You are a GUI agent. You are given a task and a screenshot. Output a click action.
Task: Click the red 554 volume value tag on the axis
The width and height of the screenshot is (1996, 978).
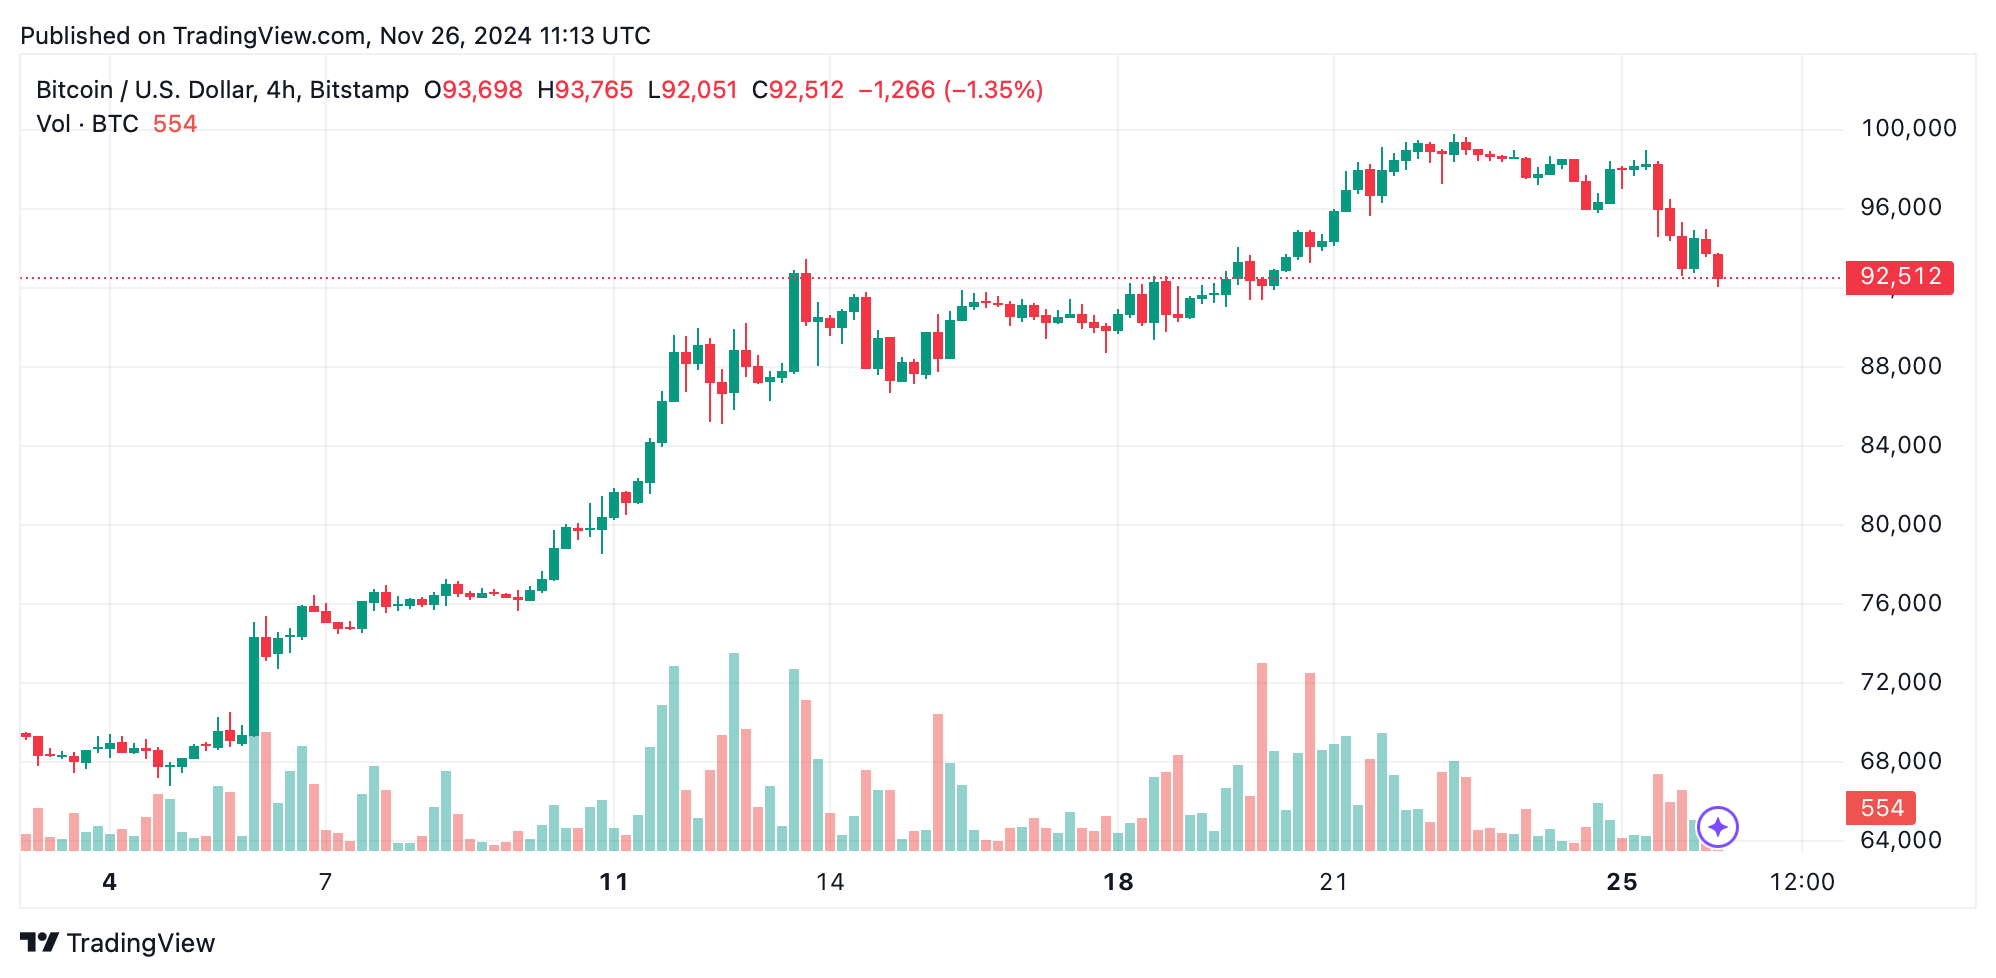click(1881, 808)
